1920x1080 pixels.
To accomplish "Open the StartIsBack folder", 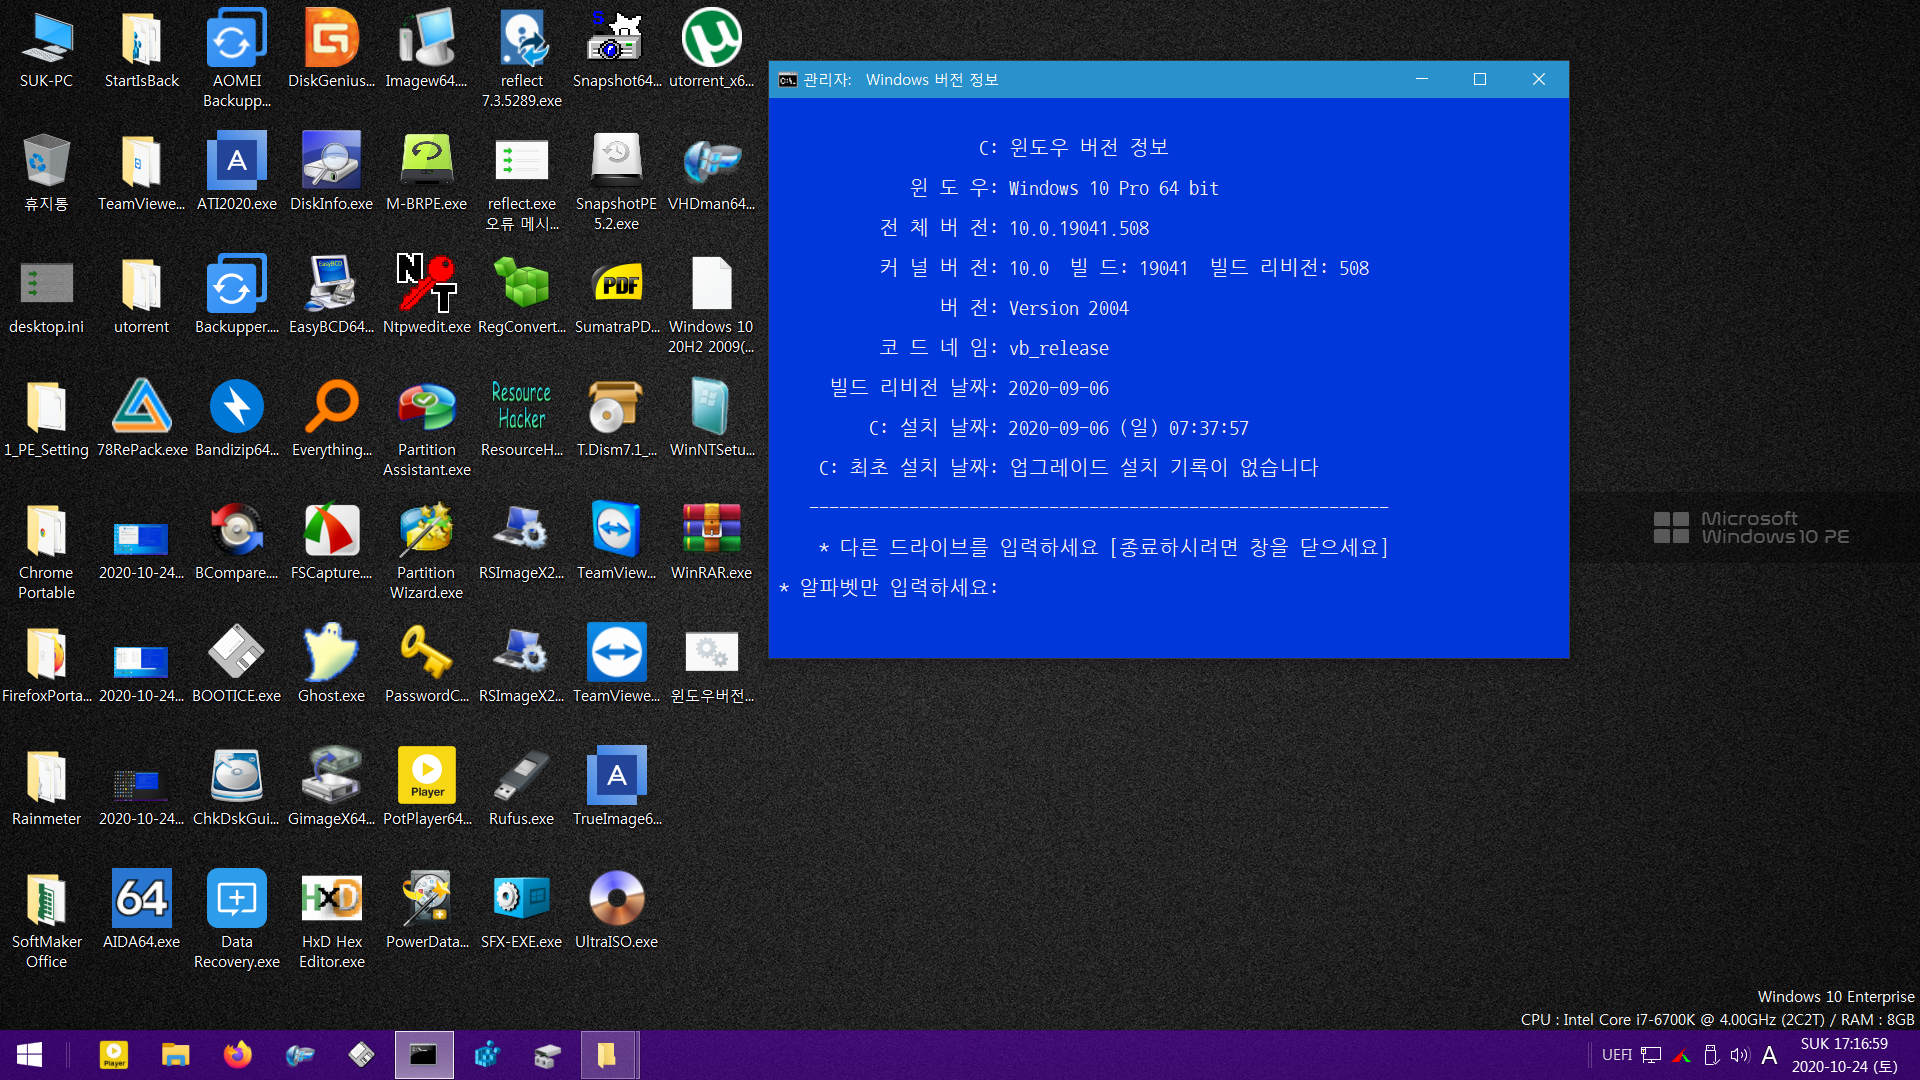I will pyautogui.click(x=141, y=50).
